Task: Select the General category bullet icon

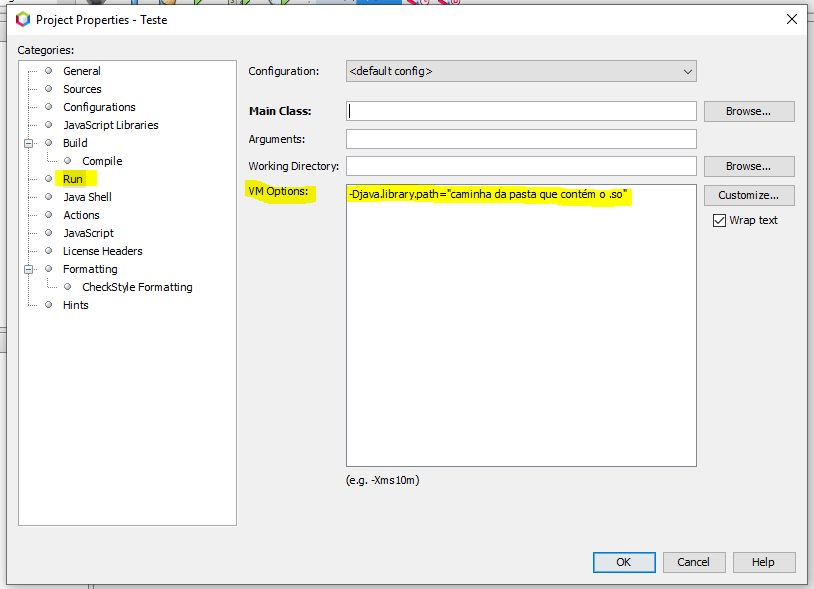Action: point(49,71)
